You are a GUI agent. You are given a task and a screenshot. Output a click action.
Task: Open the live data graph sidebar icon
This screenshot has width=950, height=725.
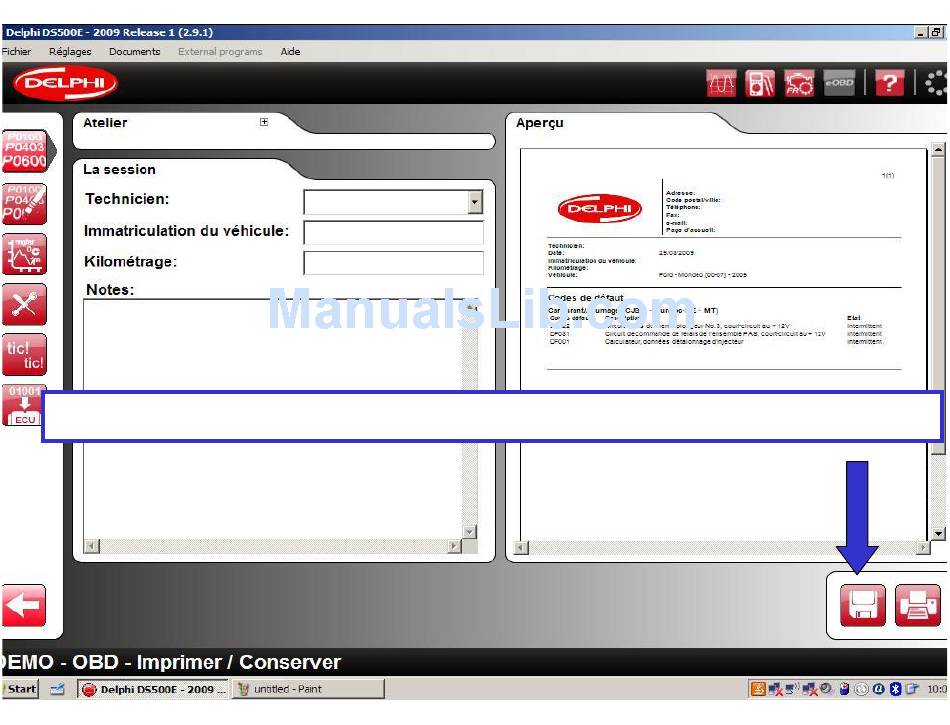[24, 254]
